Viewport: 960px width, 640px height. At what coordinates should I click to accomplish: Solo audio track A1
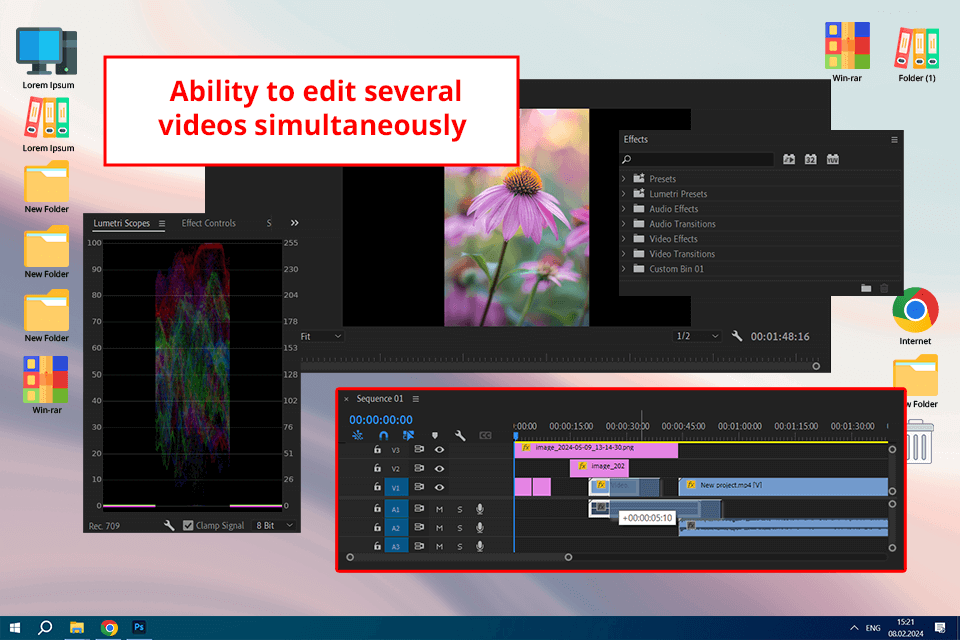[x=460, y=509]
